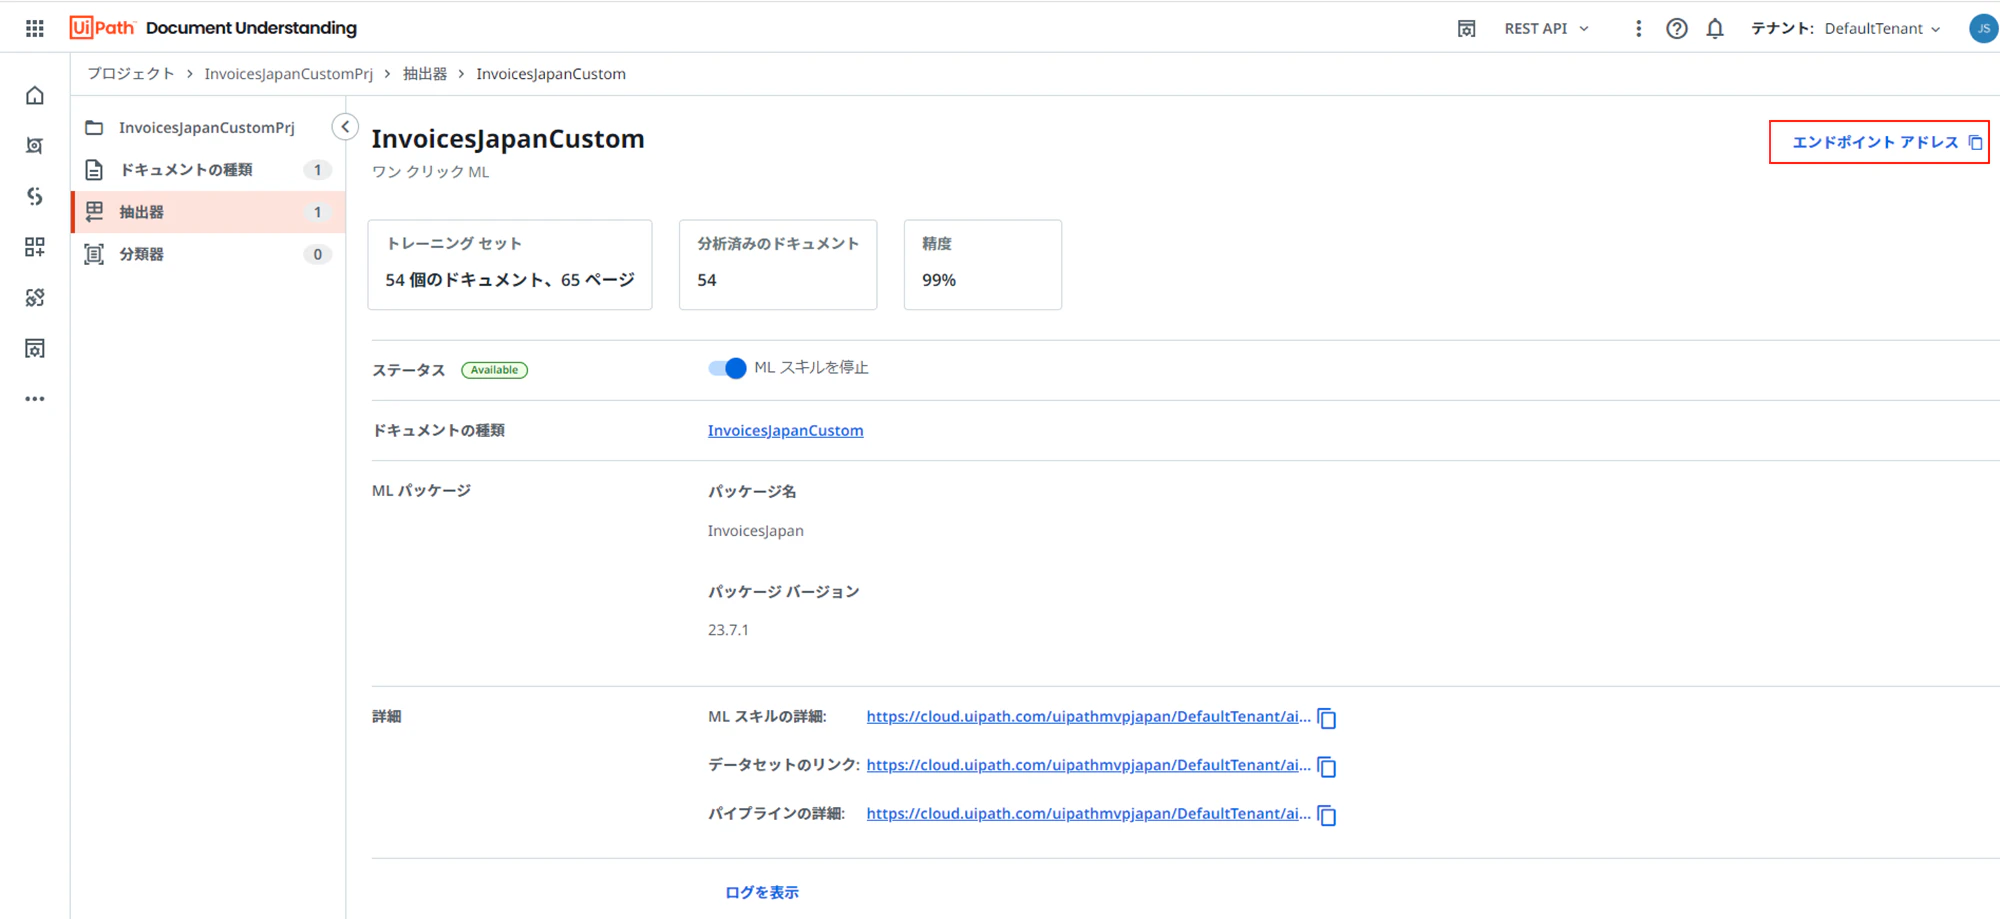Click the 分析済みのドキュメント card

(x=778, y=265)
